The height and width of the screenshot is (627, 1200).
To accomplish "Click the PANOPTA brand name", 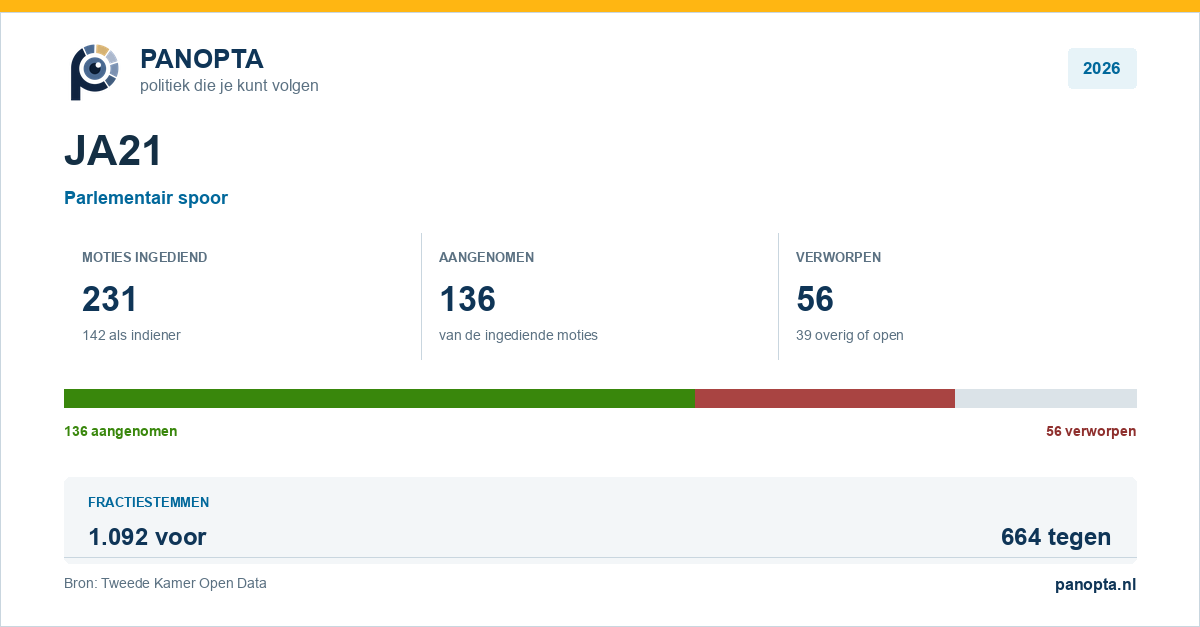I will [x=202, y=59].
